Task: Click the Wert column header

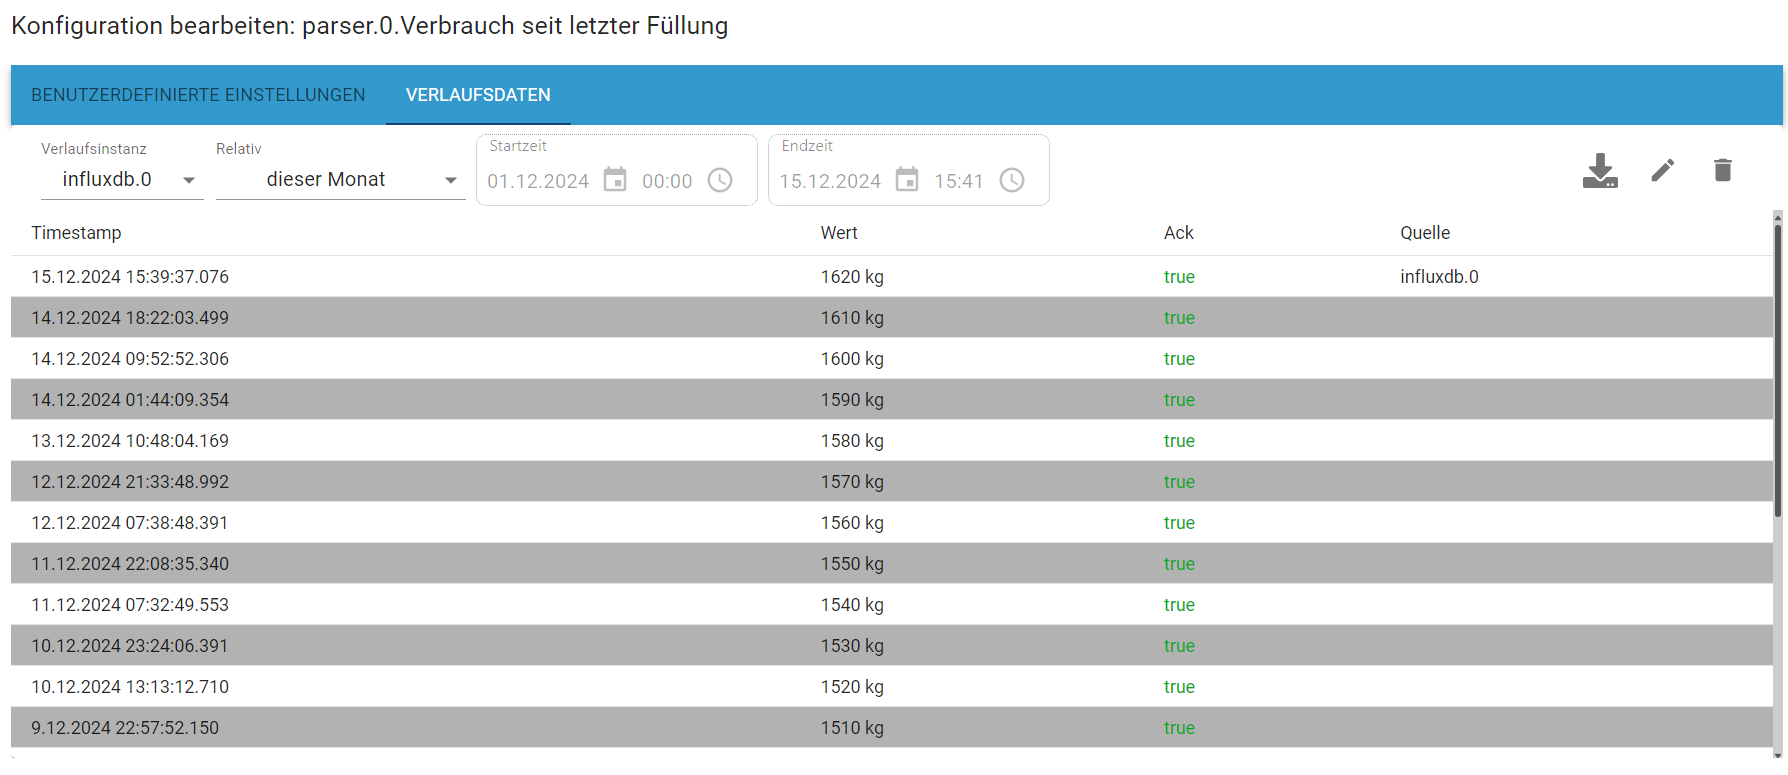Action: (839, 233)
